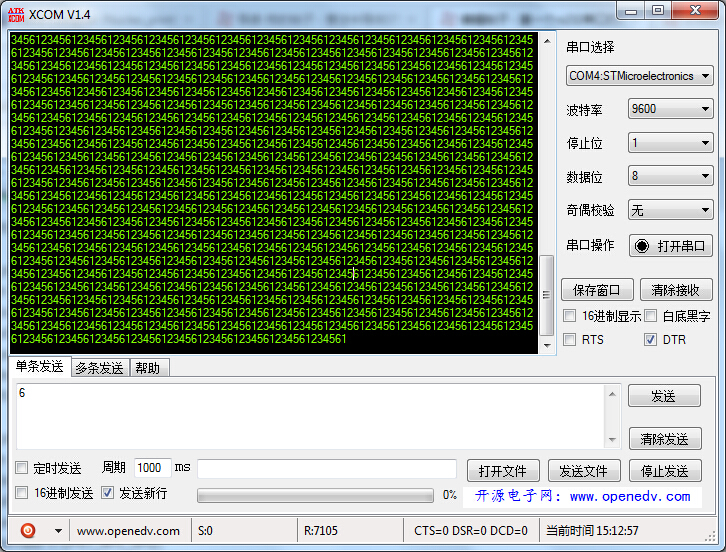
Task: Click the ATK XCOM title bar icon
Action: pos(16,15)
